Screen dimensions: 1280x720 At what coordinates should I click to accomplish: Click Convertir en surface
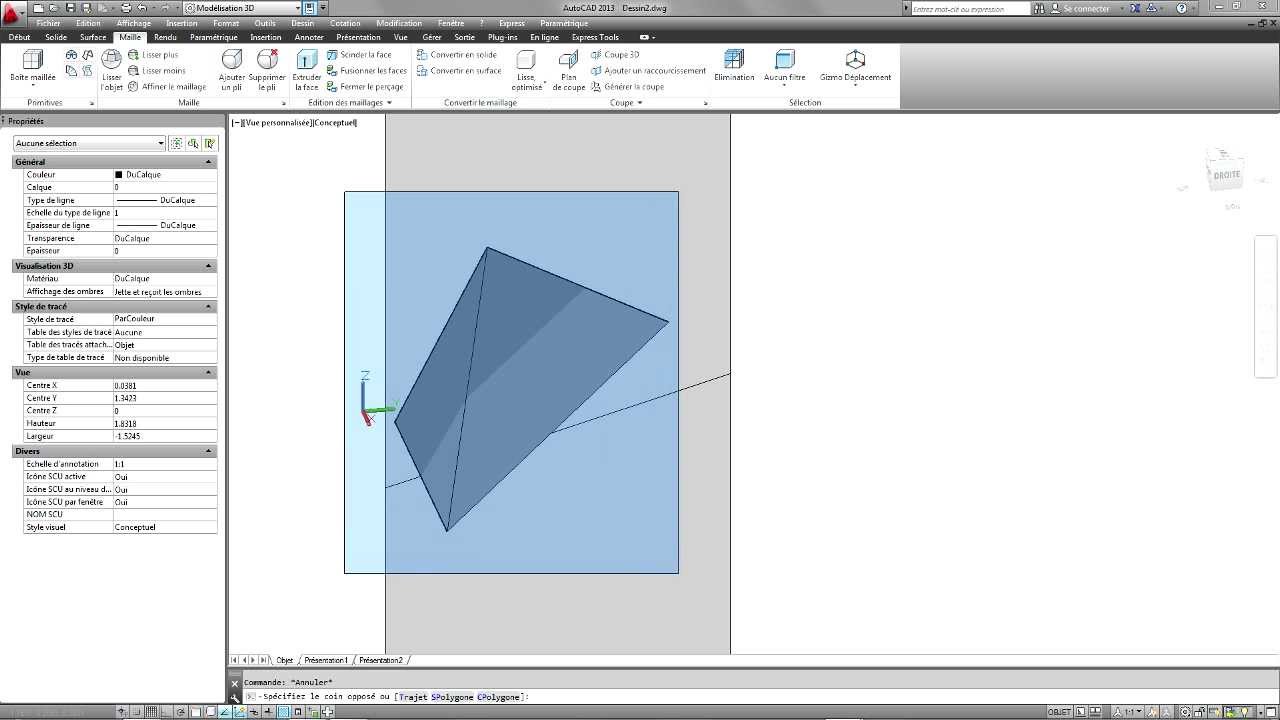tap(459, 71)
